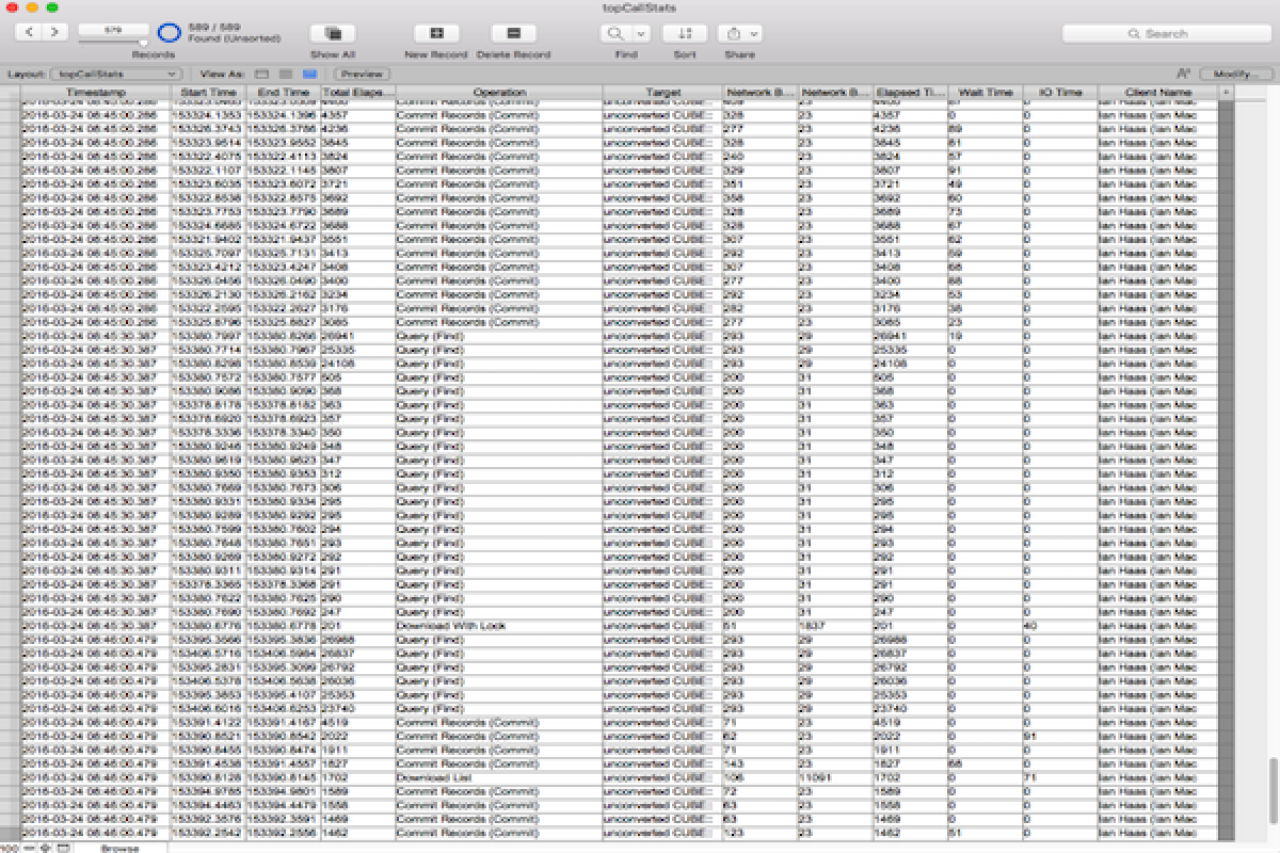Viewport: 1280px width, 853px height.
Task: Go to the next record arrow
Action: coord(54,33)
